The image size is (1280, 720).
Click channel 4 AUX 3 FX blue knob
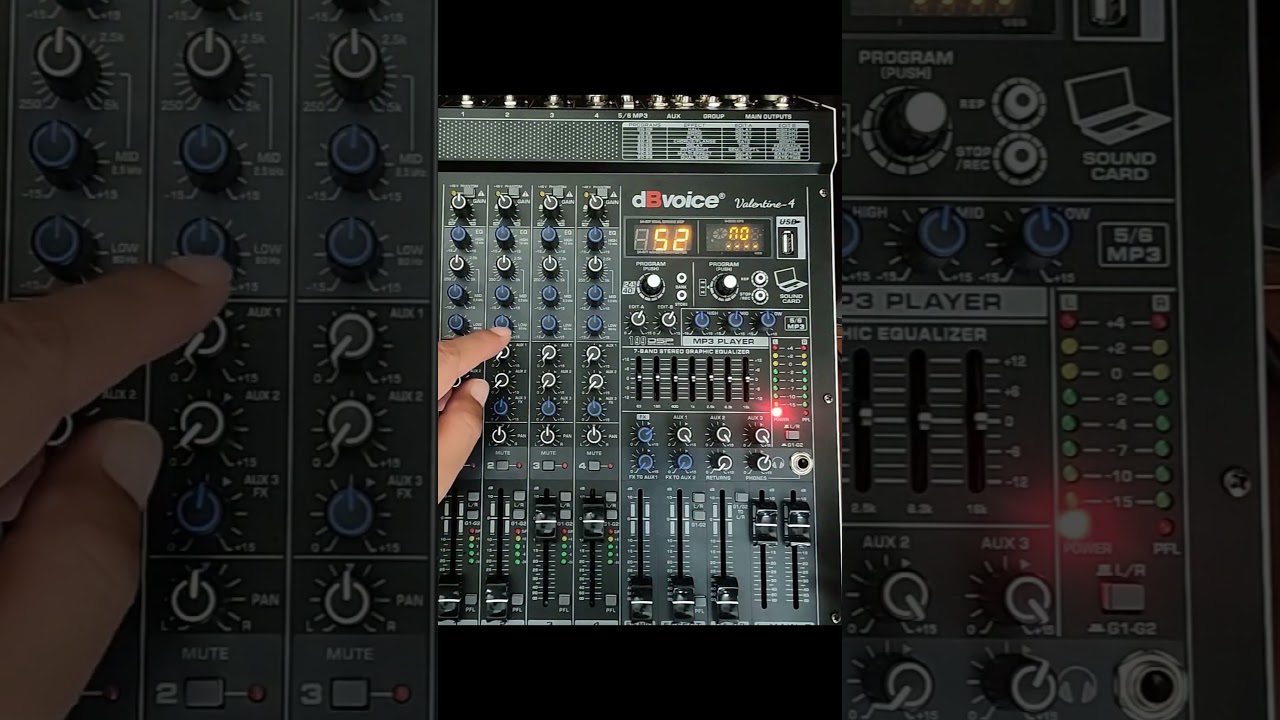point(594,408)
